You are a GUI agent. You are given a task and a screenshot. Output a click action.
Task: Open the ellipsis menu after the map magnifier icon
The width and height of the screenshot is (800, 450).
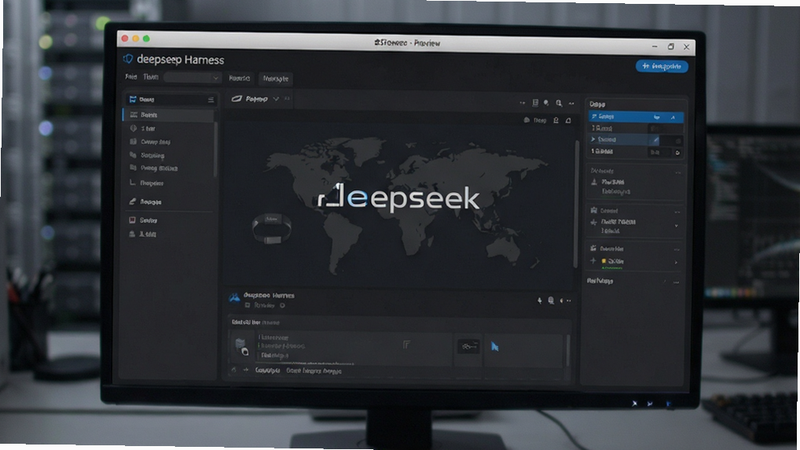point(571,104)
